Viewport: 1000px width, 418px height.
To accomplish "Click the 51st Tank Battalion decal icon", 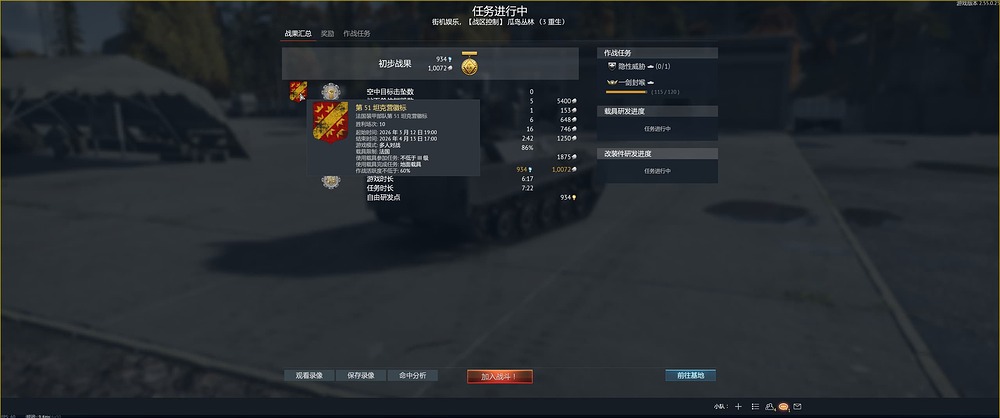I will pyautogui.click(x=298, y=91).
